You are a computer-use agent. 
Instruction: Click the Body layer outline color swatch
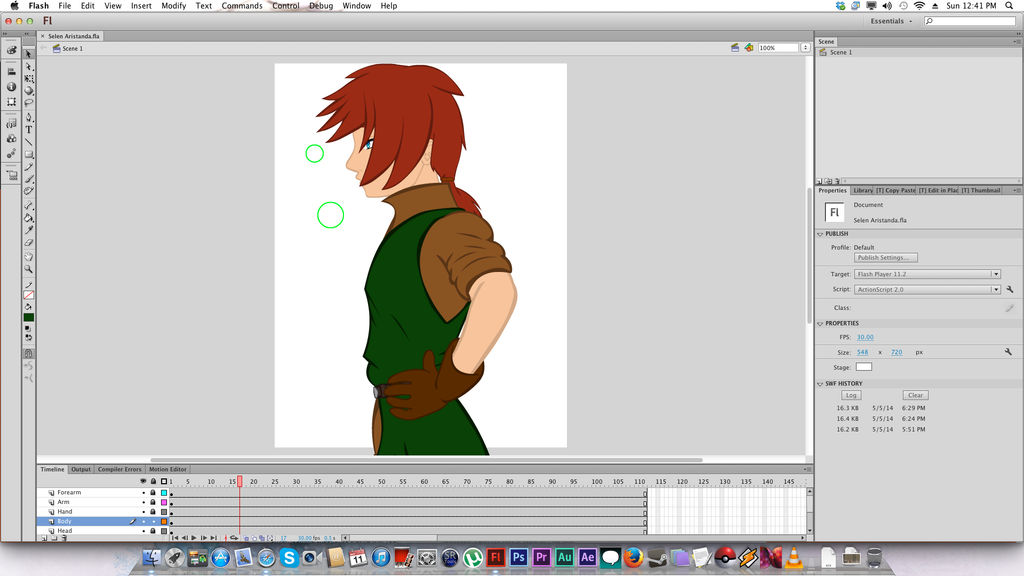coord(164,522)
